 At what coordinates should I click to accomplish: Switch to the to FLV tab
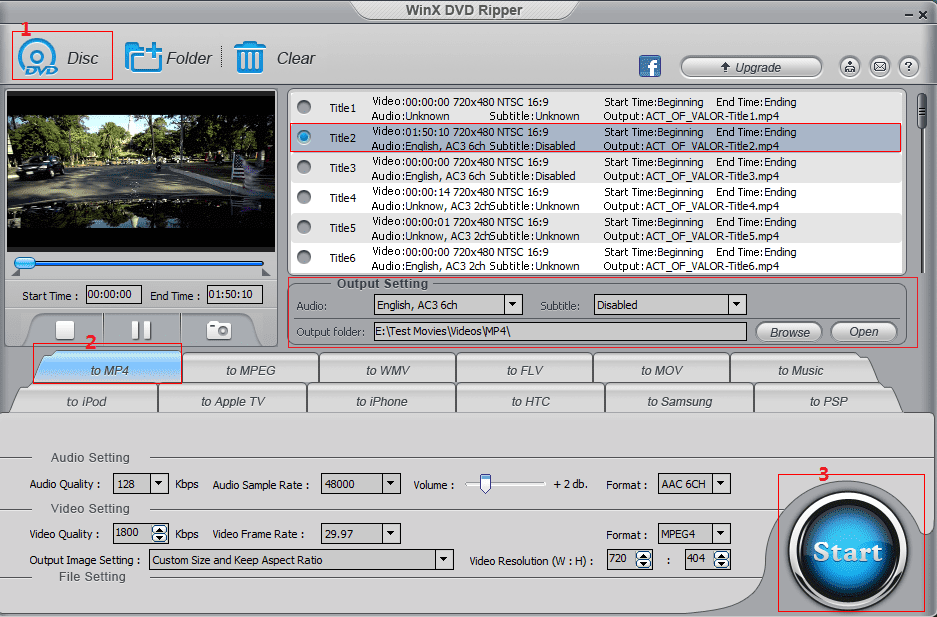pyautogui.click(x=525, y=370)
